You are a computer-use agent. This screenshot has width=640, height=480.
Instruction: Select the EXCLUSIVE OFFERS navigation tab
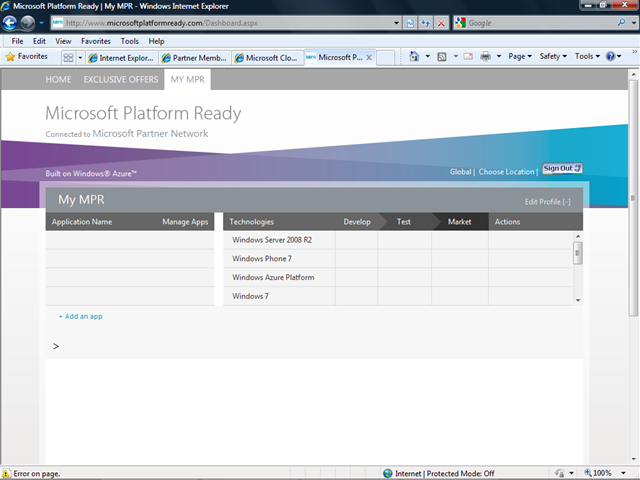pos(120,79)
